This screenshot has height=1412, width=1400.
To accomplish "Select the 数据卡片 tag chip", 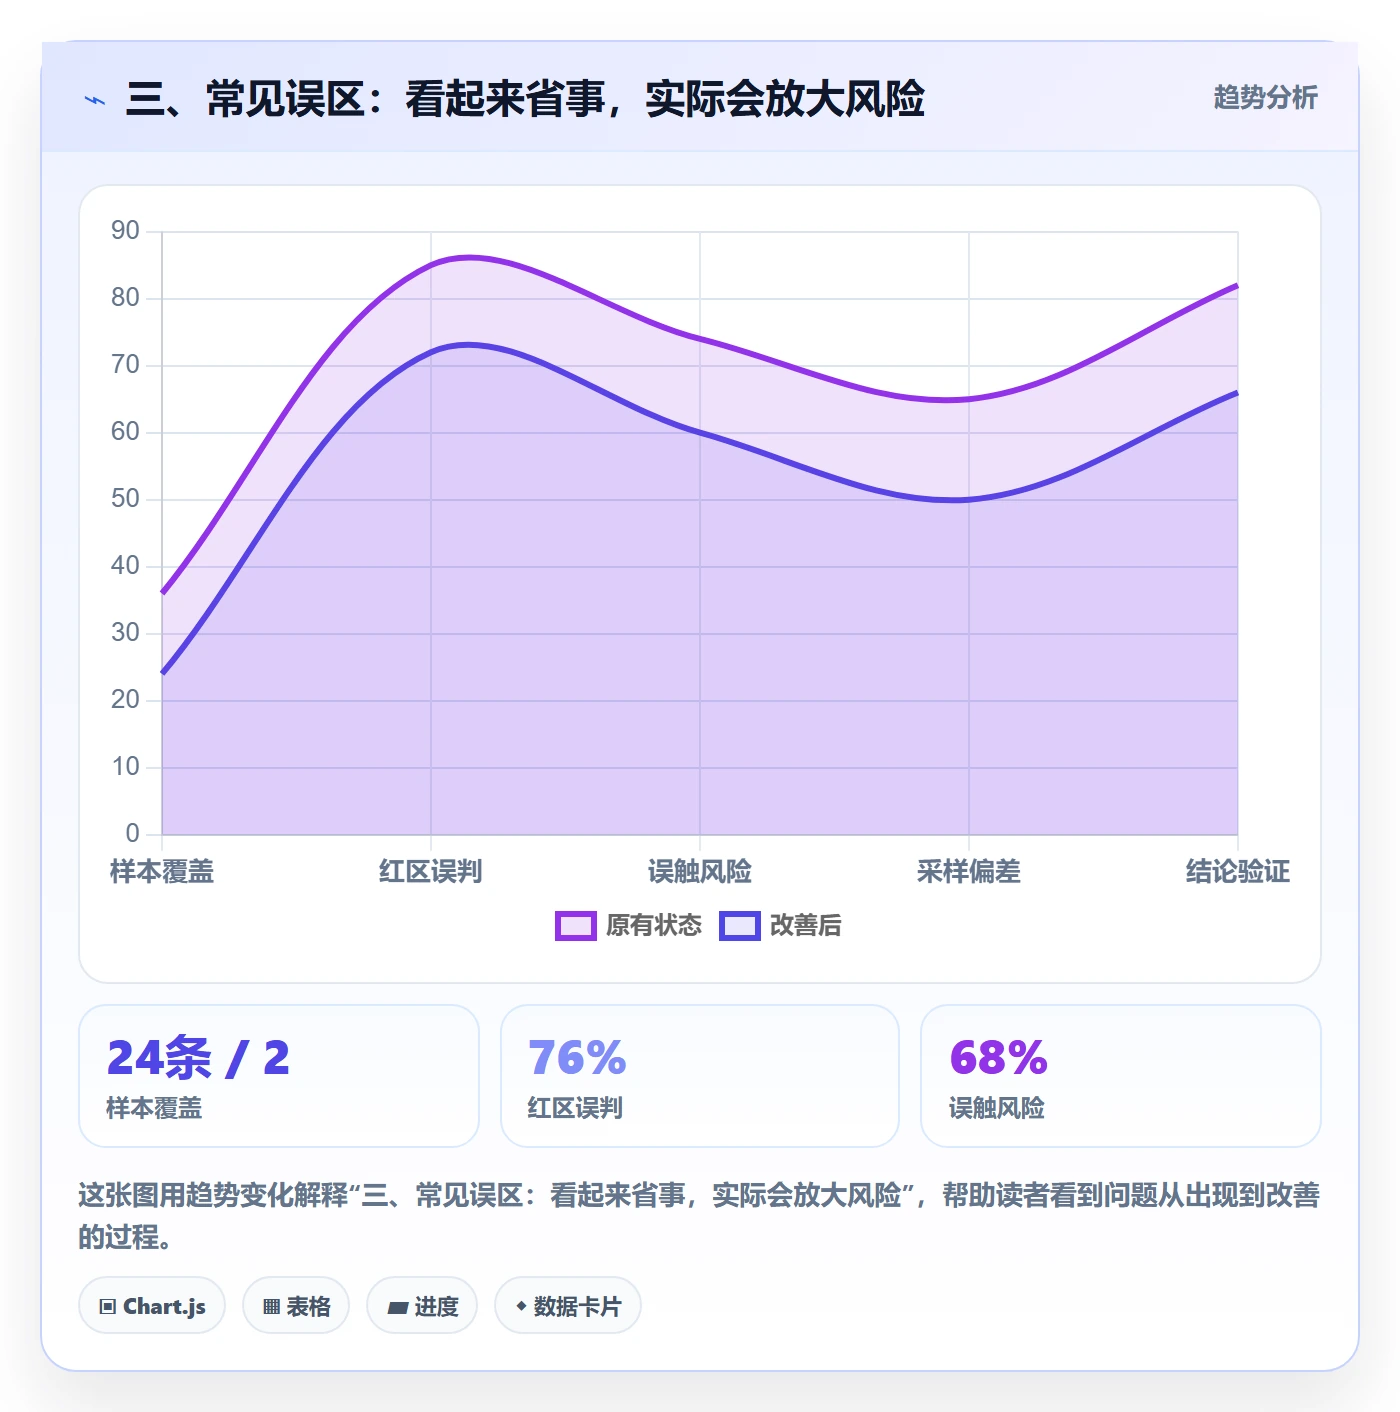I will pyautogui.click(x=568, y=1305).
